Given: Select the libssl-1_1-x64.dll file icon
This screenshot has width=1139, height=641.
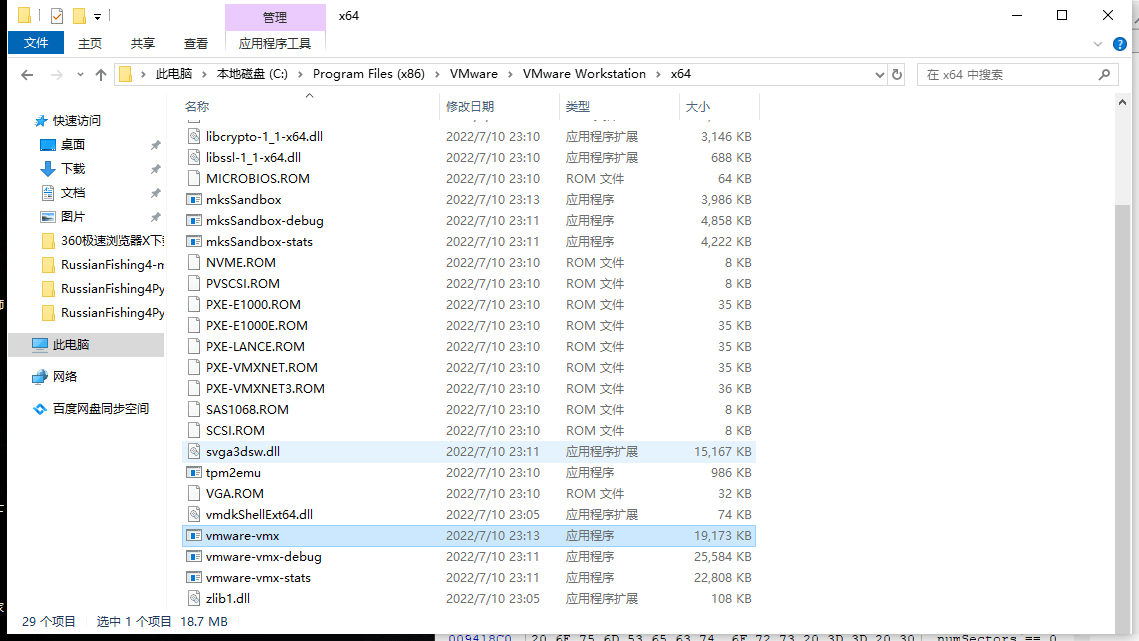Looking at the screenshot, I should tap(194, 157).
